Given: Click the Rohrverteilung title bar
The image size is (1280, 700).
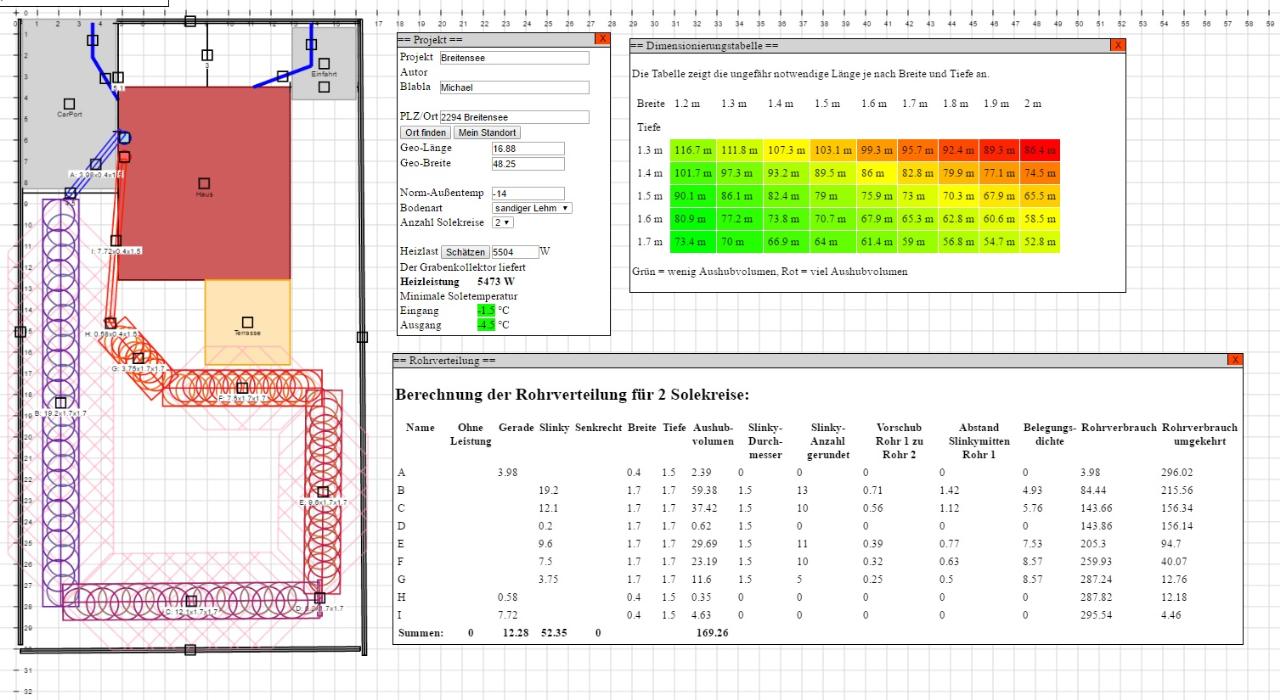Looking at the screenshot, I should click(x=811, y=360).
